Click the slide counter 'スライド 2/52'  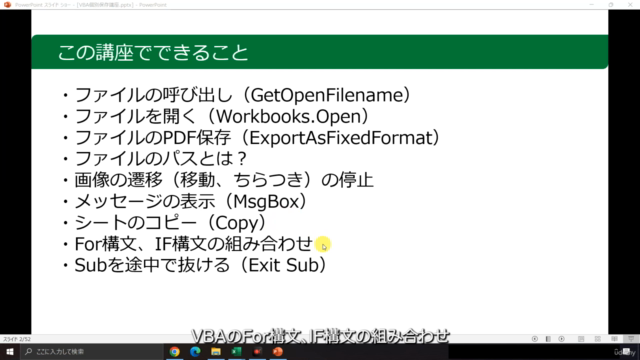[17, 339]
